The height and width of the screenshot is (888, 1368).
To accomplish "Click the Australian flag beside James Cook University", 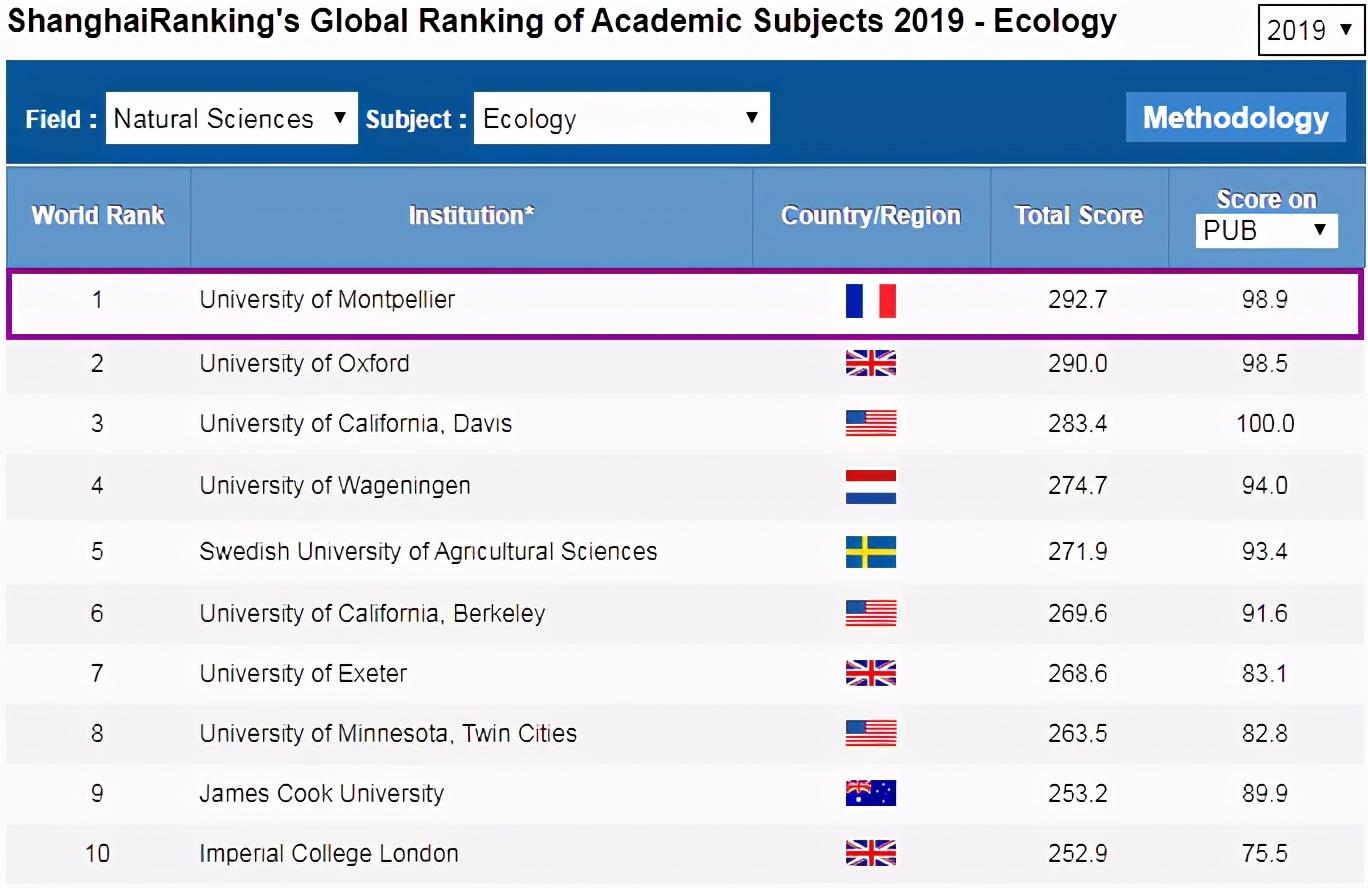I will coord(871,793).
